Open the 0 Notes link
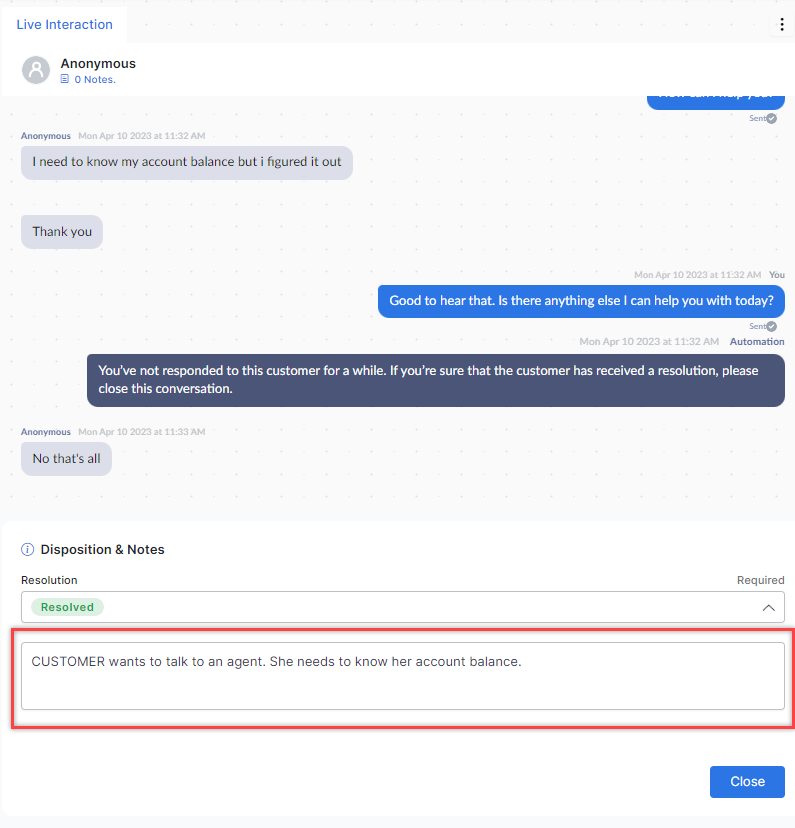The image size is (795, 828). click(x=94, y=79)
